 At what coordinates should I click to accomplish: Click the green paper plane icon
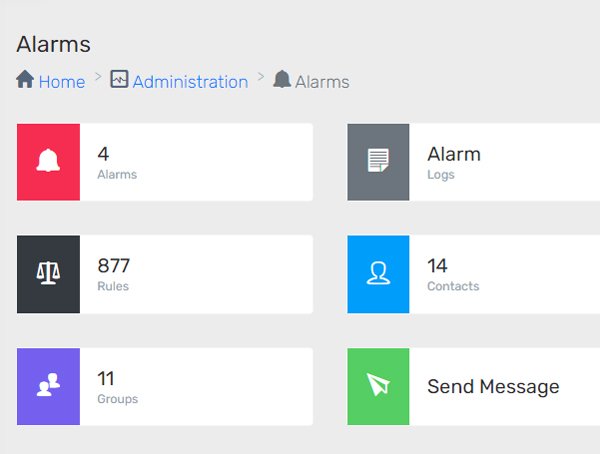pyautogui.click(x=378, y=386)
